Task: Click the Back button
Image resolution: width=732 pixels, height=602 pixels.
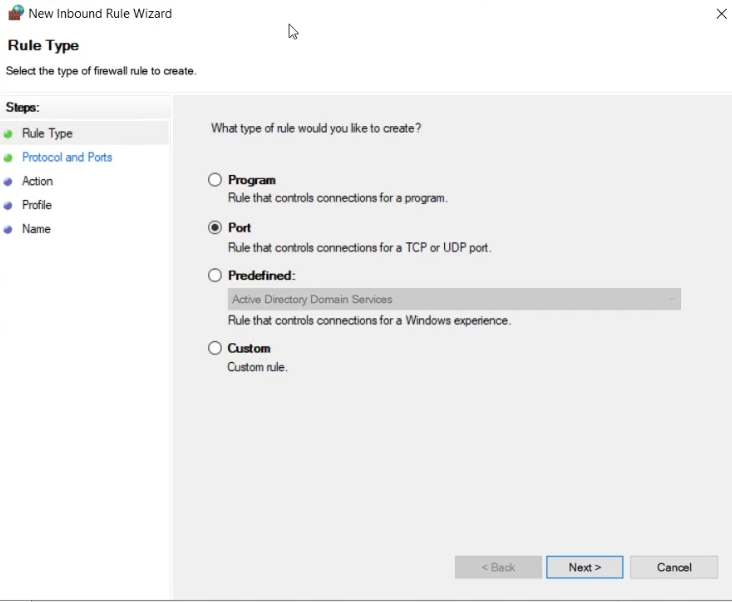Action: pyautogui.click(x=498, y=567)
